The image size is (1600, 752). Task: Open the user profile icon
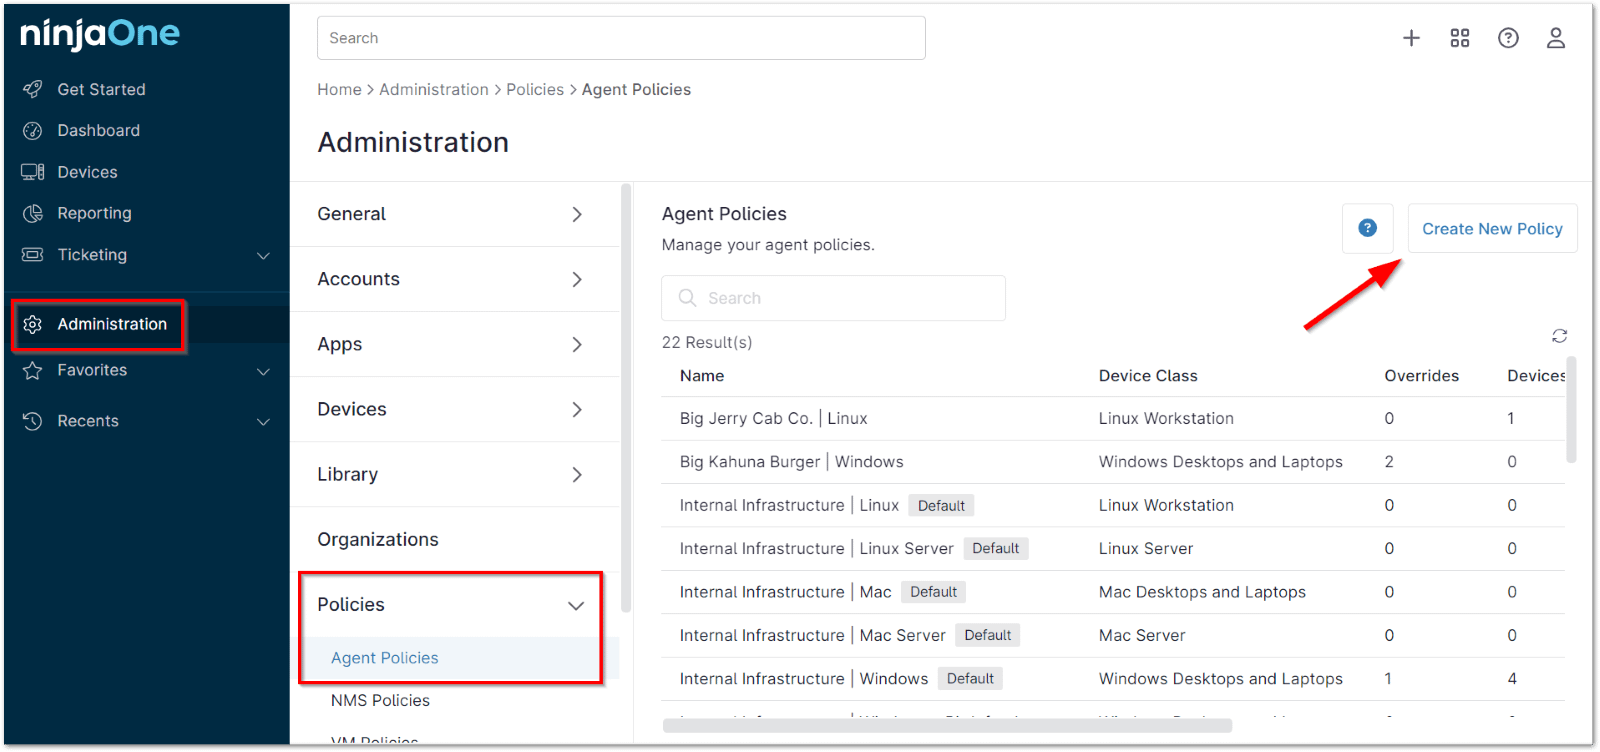[x=1556, y=38]
